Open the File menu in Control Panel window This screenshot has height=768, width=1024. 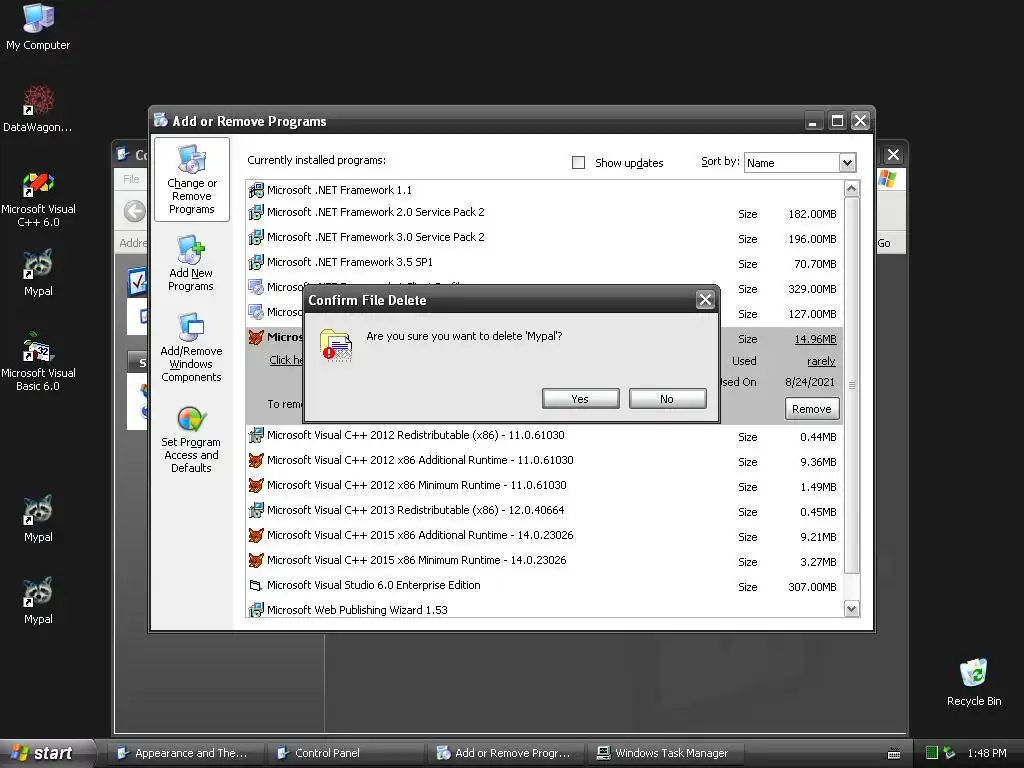131,179
